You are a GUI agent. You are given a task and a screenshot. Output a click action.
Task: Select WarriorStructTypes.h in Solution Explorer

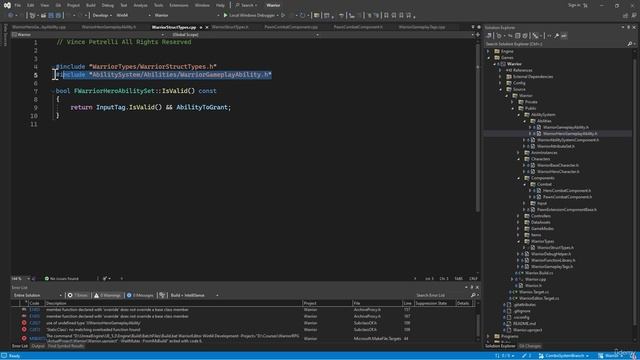pyautogui.click(x=555, y=248)
